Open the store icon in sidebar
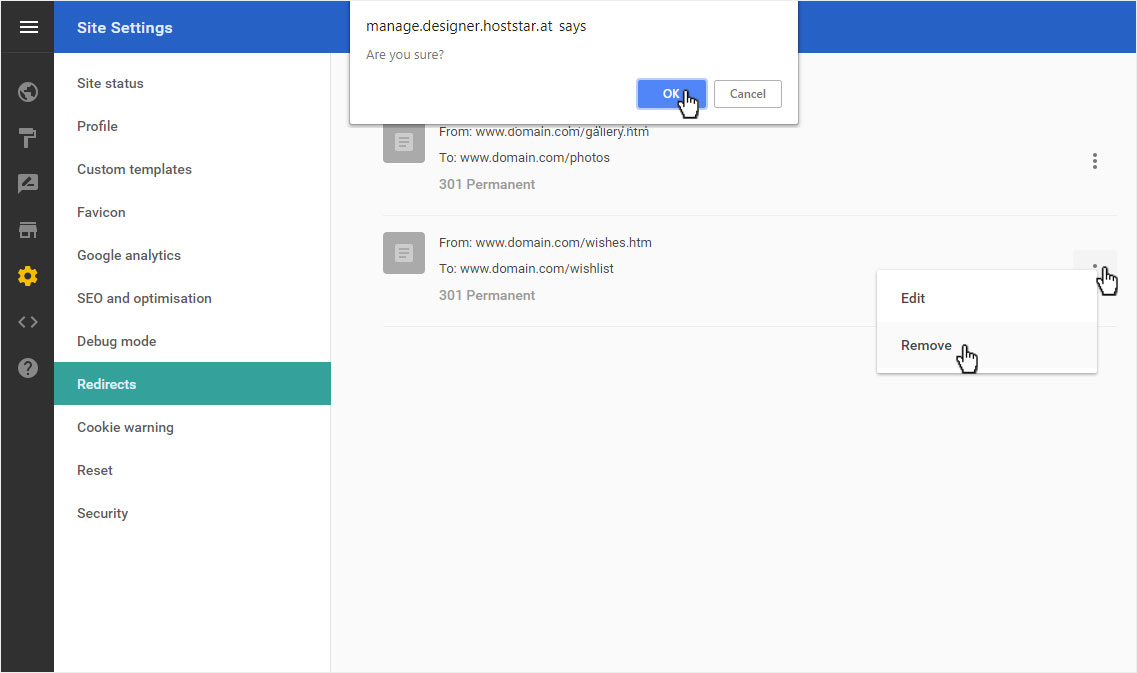1137x673 pixels. pos(28,230)
